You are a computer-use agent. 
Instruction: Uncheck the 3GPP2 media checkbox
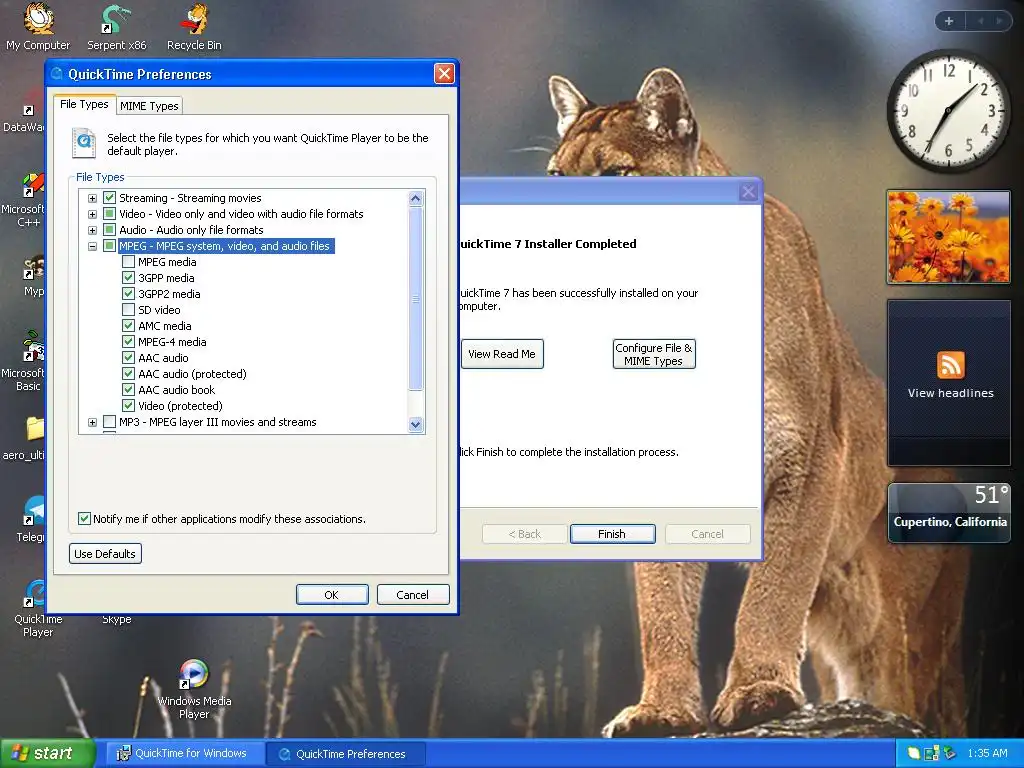(x=129, y=294)
